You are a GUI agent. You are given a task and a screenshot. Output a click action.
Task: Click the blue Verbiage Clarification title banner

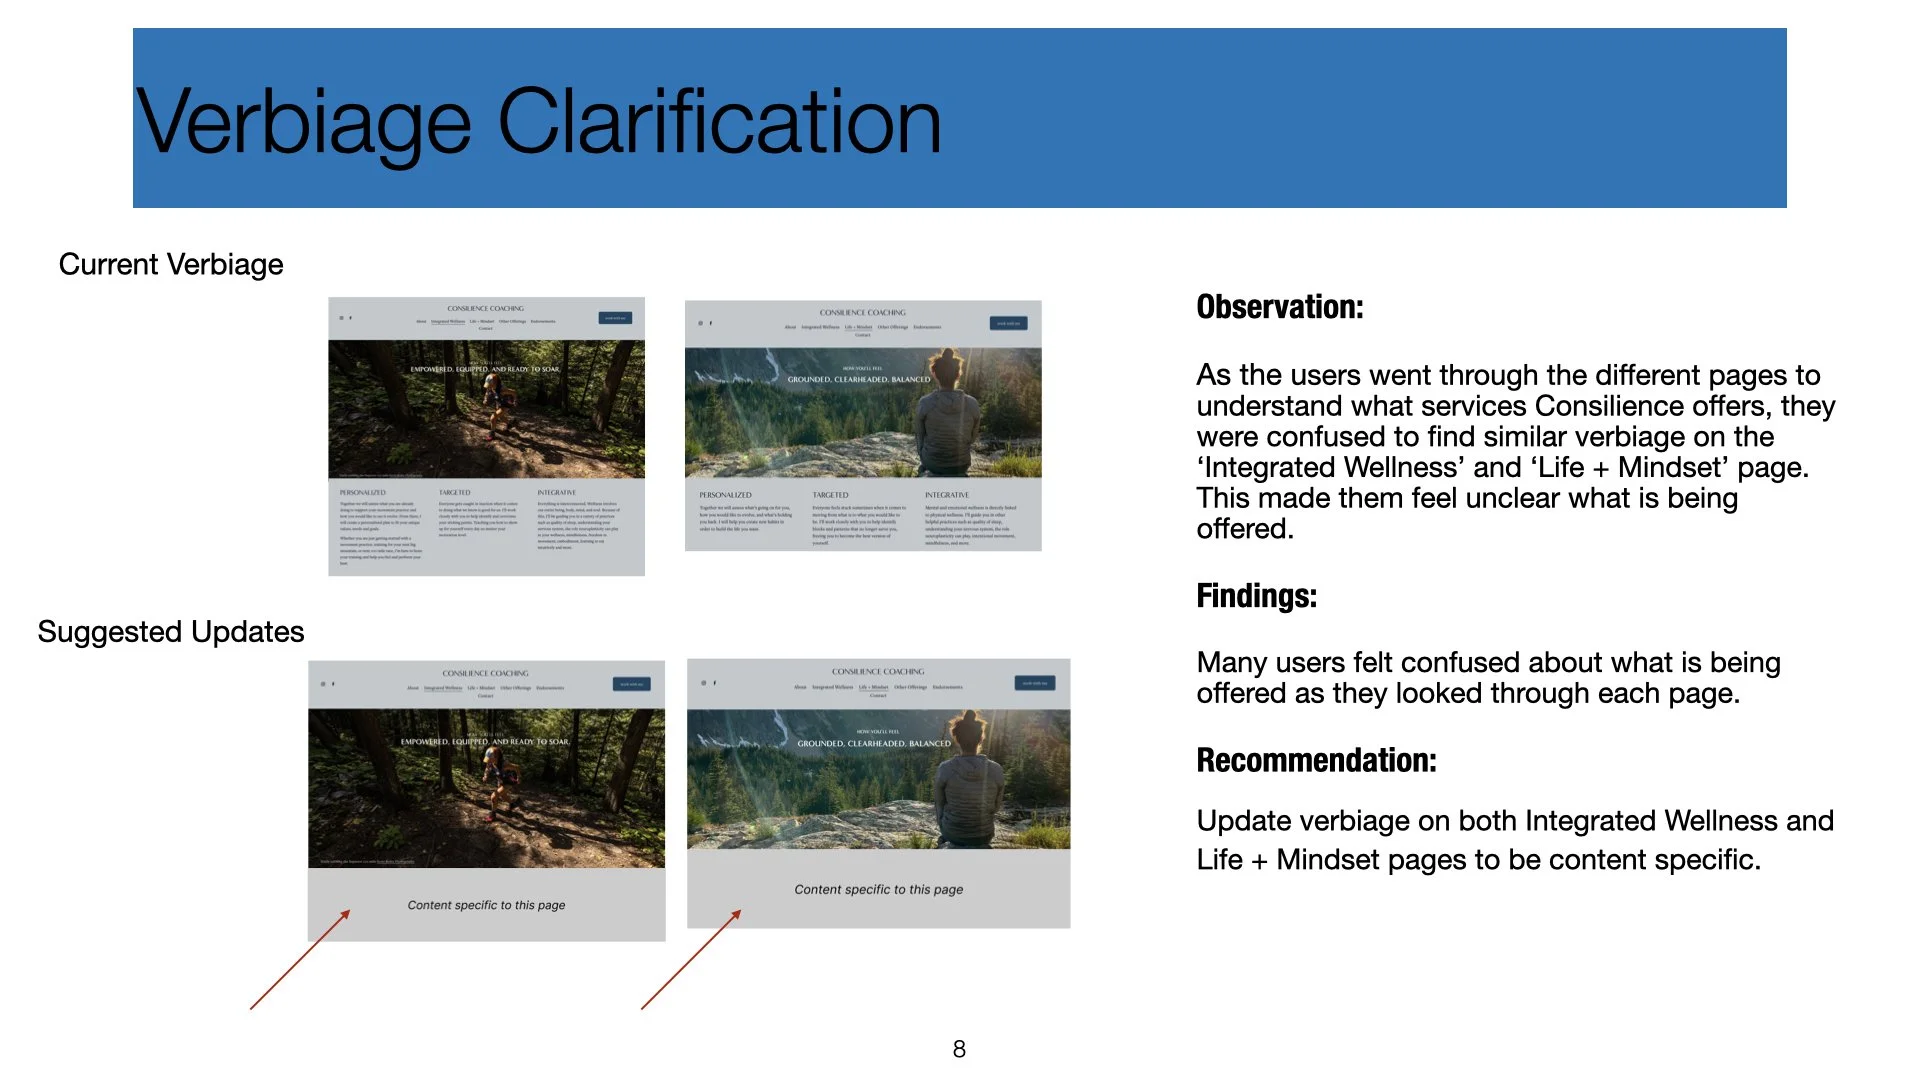coord(959,118)
